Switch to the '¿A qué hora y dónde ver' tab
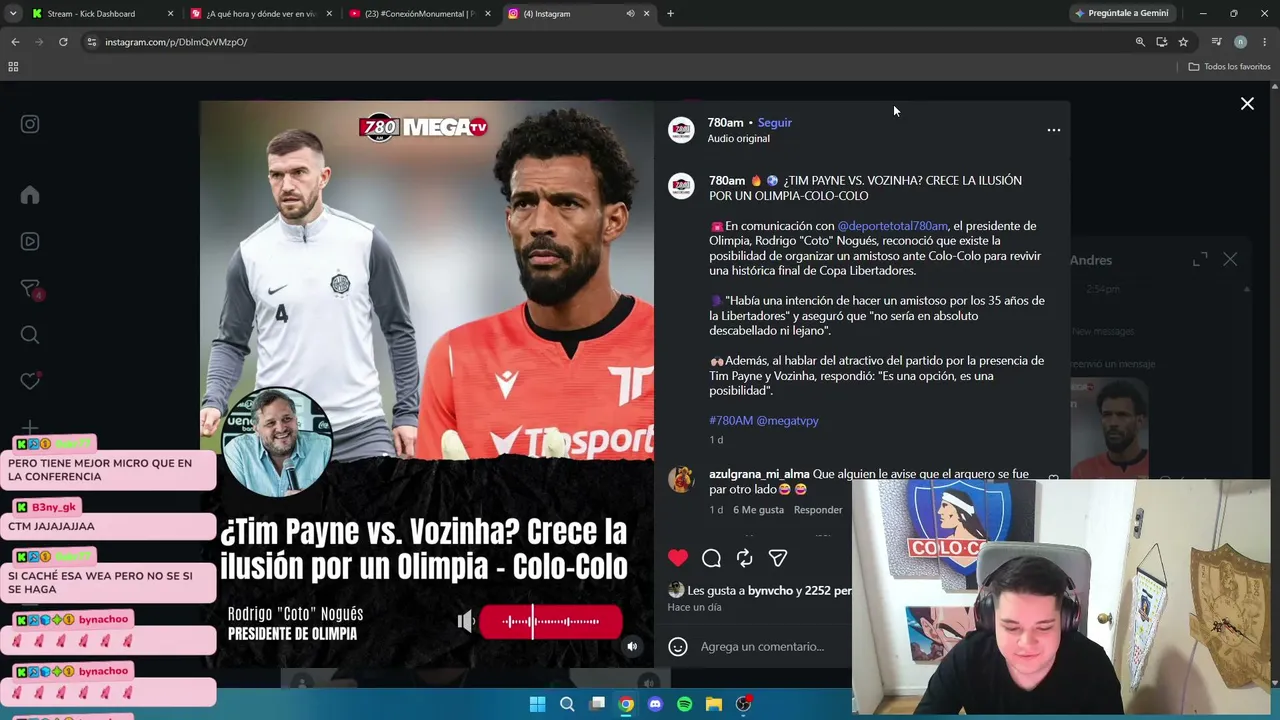Viewport: 1280px width, 720px height. tap(259, 14)
